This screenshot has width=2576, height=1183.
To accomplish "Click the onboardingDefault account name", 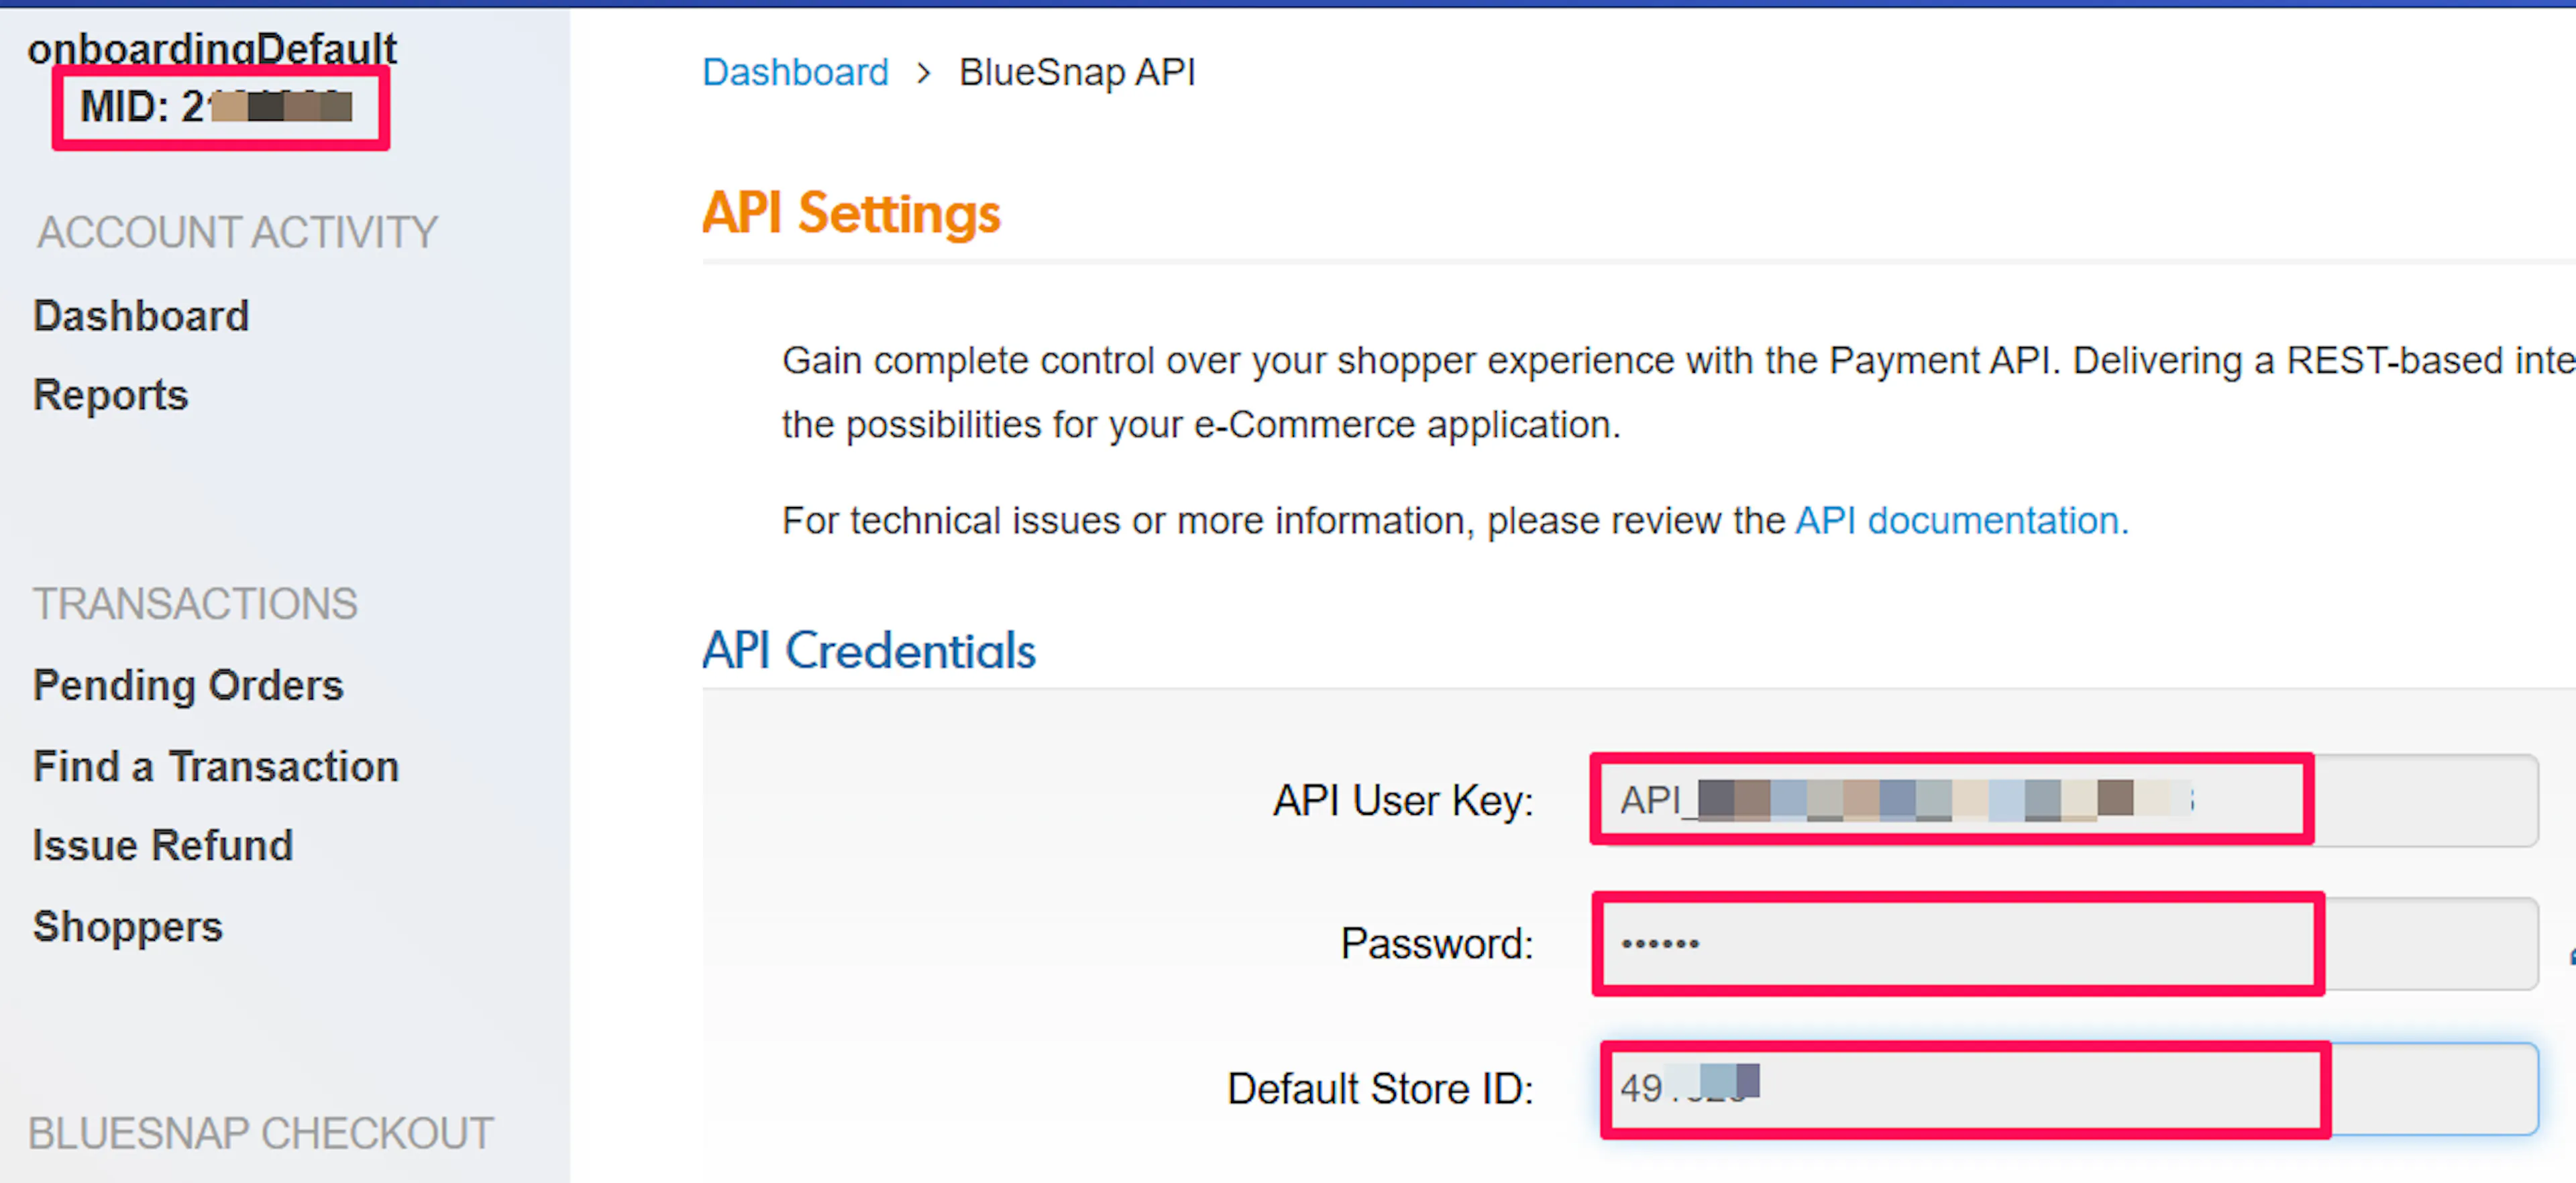I will [212, 47].
